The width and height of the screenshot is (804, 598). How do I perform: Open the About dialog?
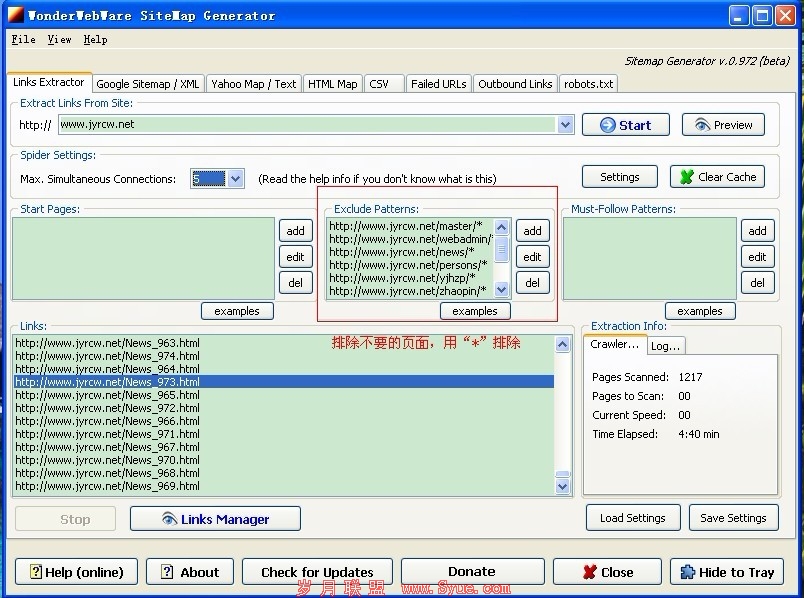(x=190, y=572)
